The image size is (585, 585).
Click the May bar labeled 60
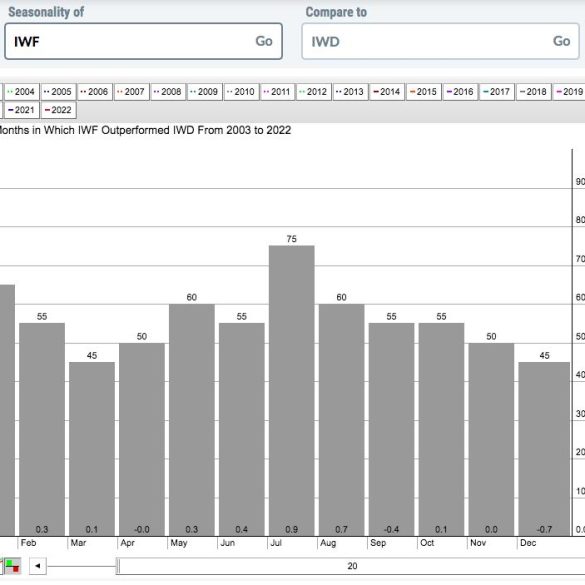(x=192, y=420)
